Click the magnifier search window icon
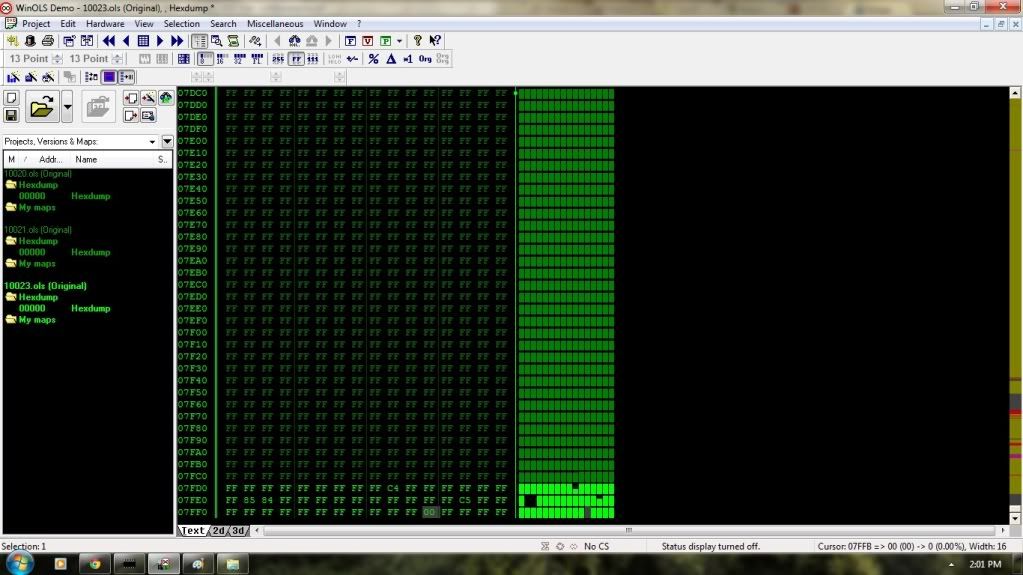Image resolution: width=1023 pixels, height=575 pixels. tap(217, 40)
